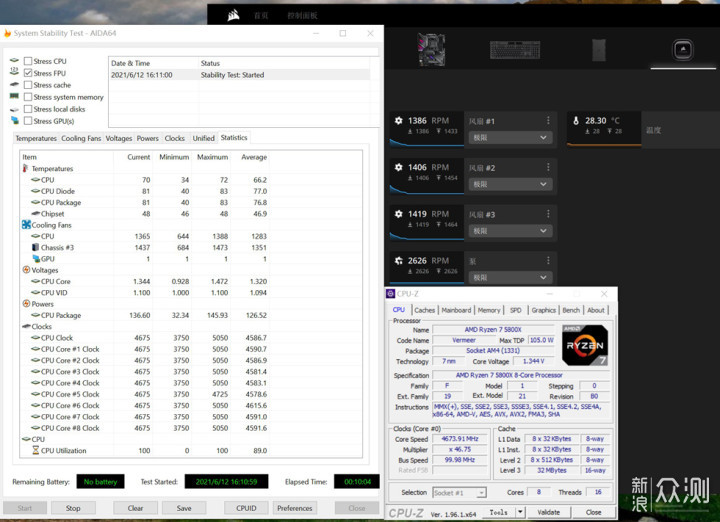Image resolution: width=720 pixels, height=522 pixels.
Task: Click the CPU-Z window title icon
Action: [x=390, y=294]
